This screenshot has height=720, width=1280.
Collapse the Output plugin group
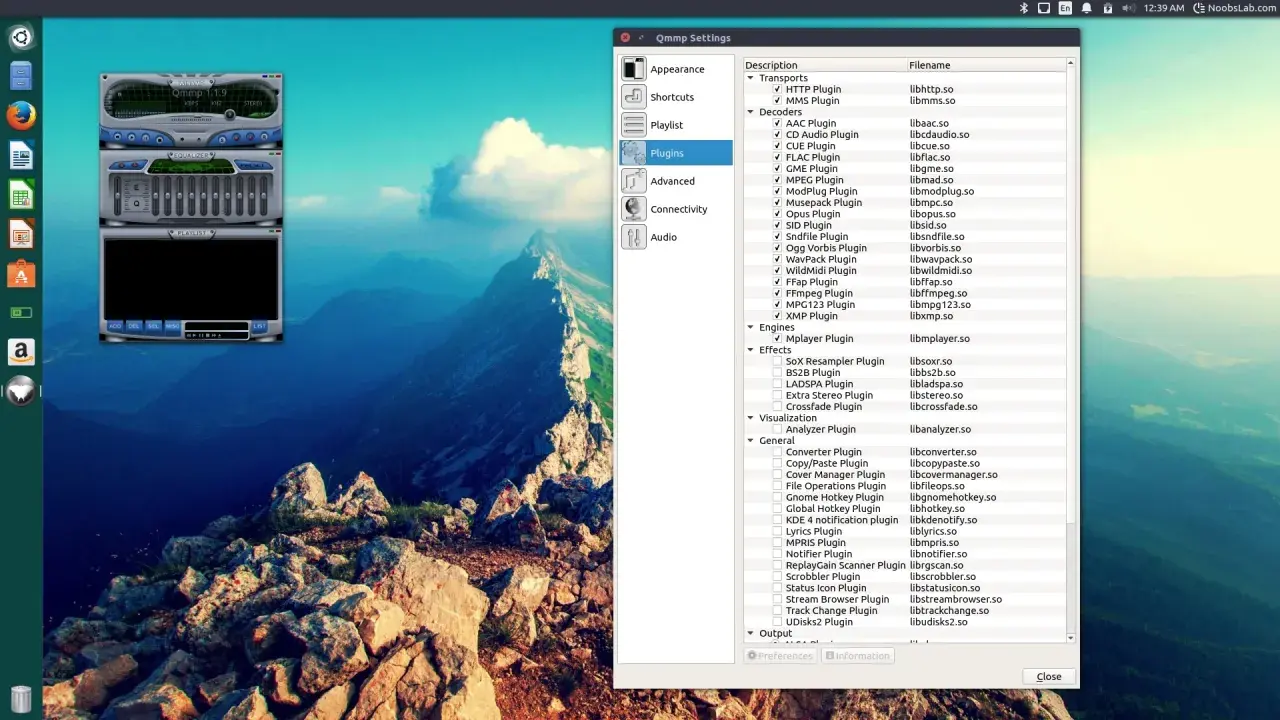click(x=750, y=633)
